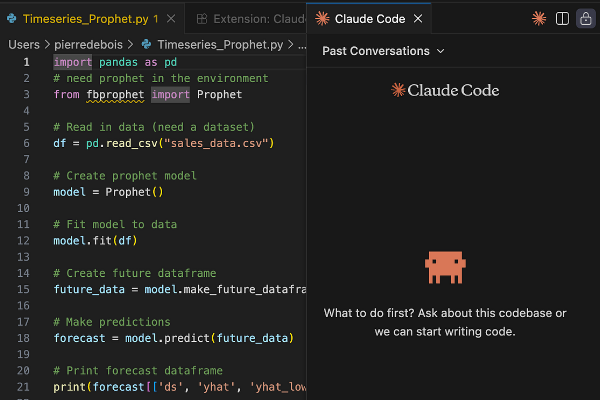Click the comment '# Create future dataframe'
This screenshot has height=400, width=600.
tap(135, 273)
